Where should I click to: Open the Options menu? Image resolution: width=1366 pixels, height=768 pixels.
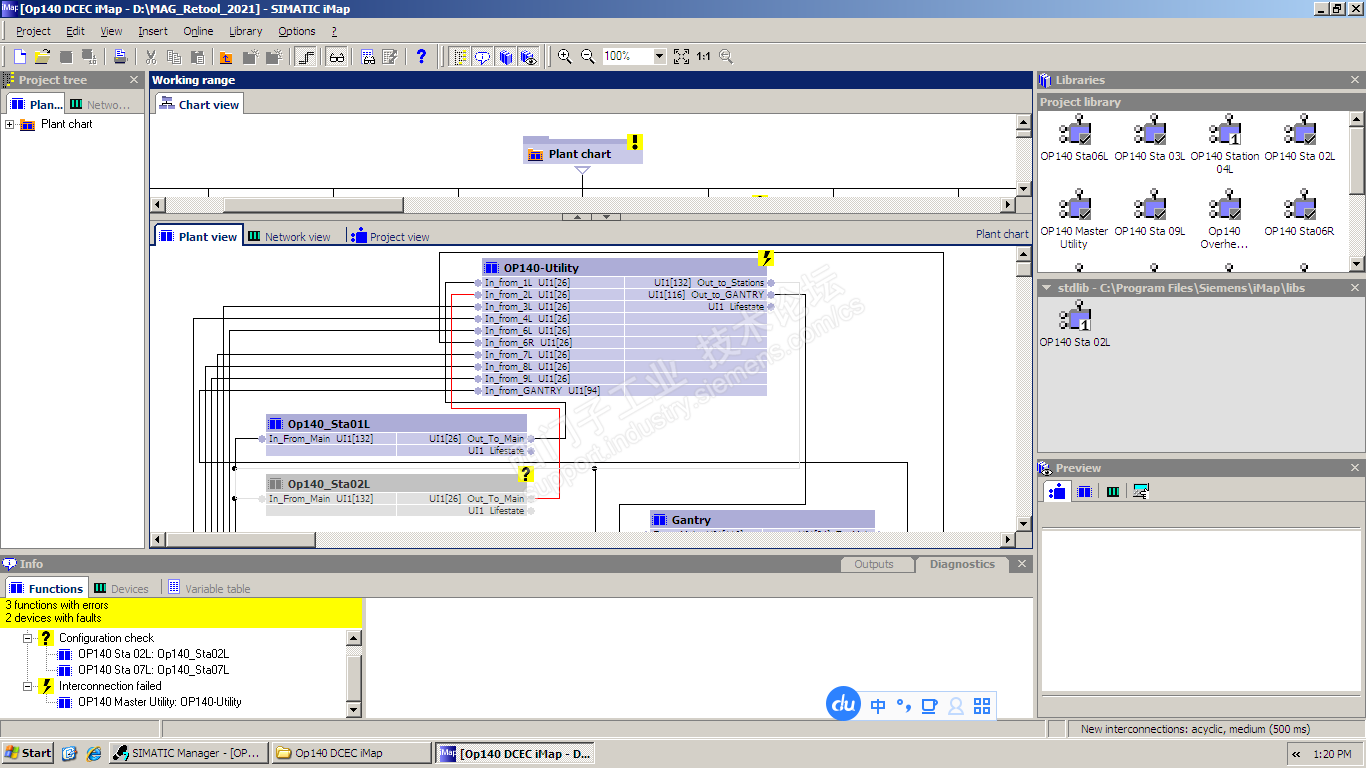coord(297,31)
